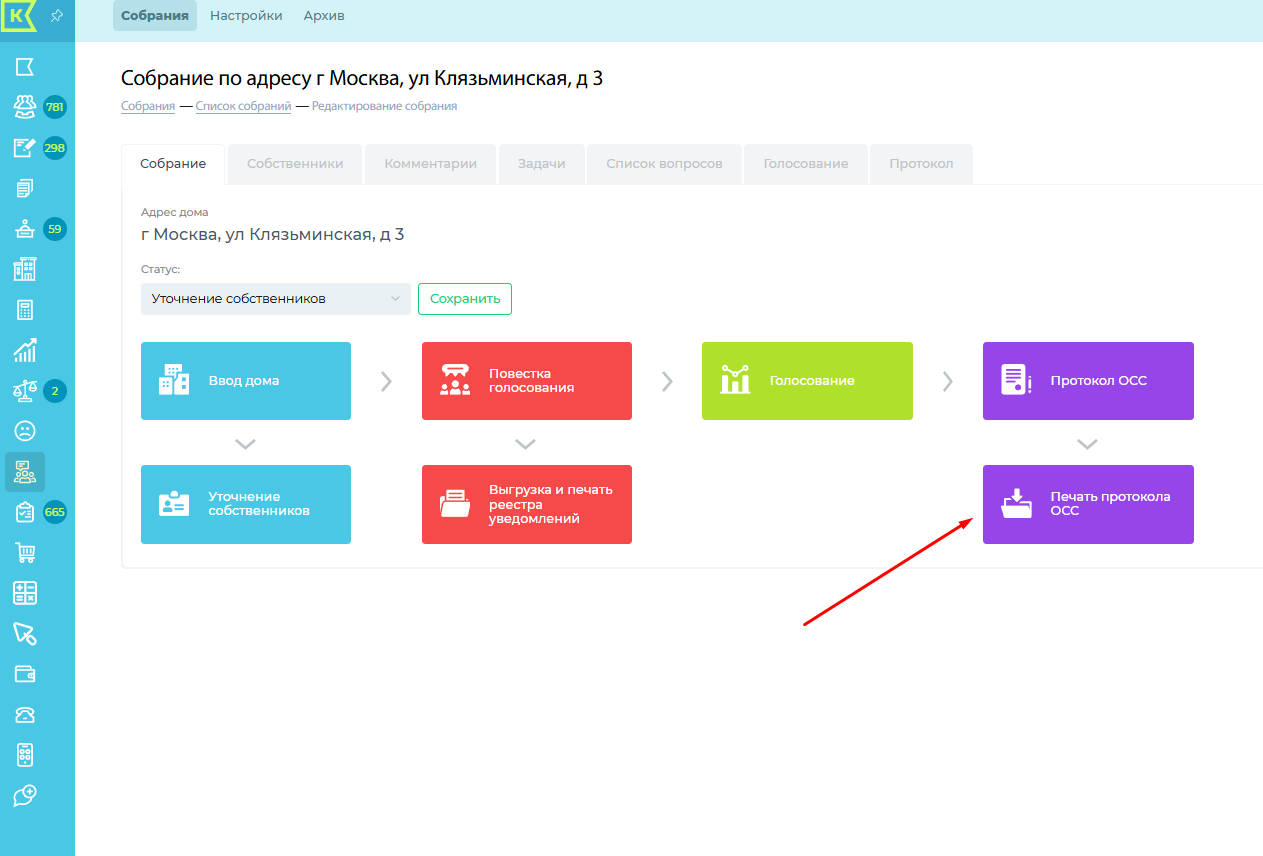Click the Печать протокола ОСС tile
1263x856 pixels.
[x=1087, y=504]
